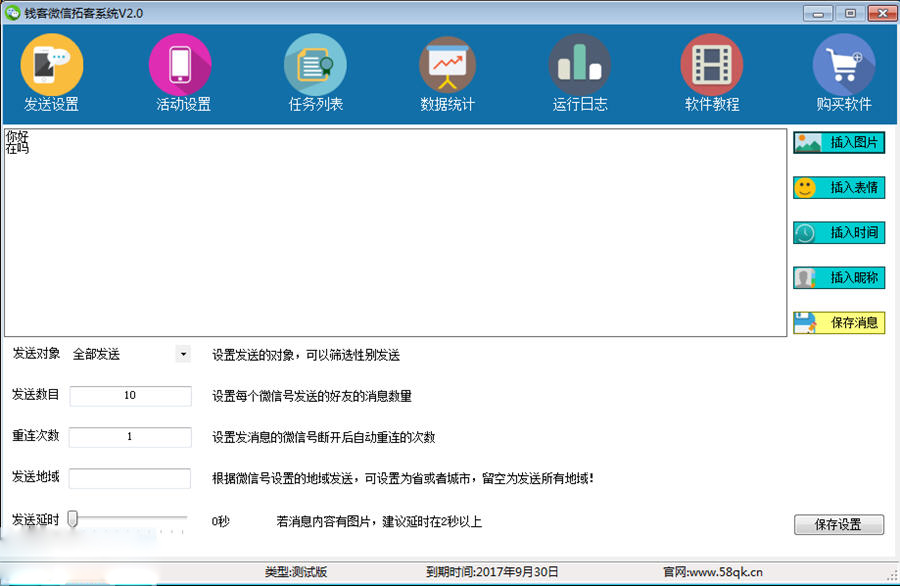Screen dimensions: 900x586
Task: Open 运行日志 run log icon
Action: 580,65
